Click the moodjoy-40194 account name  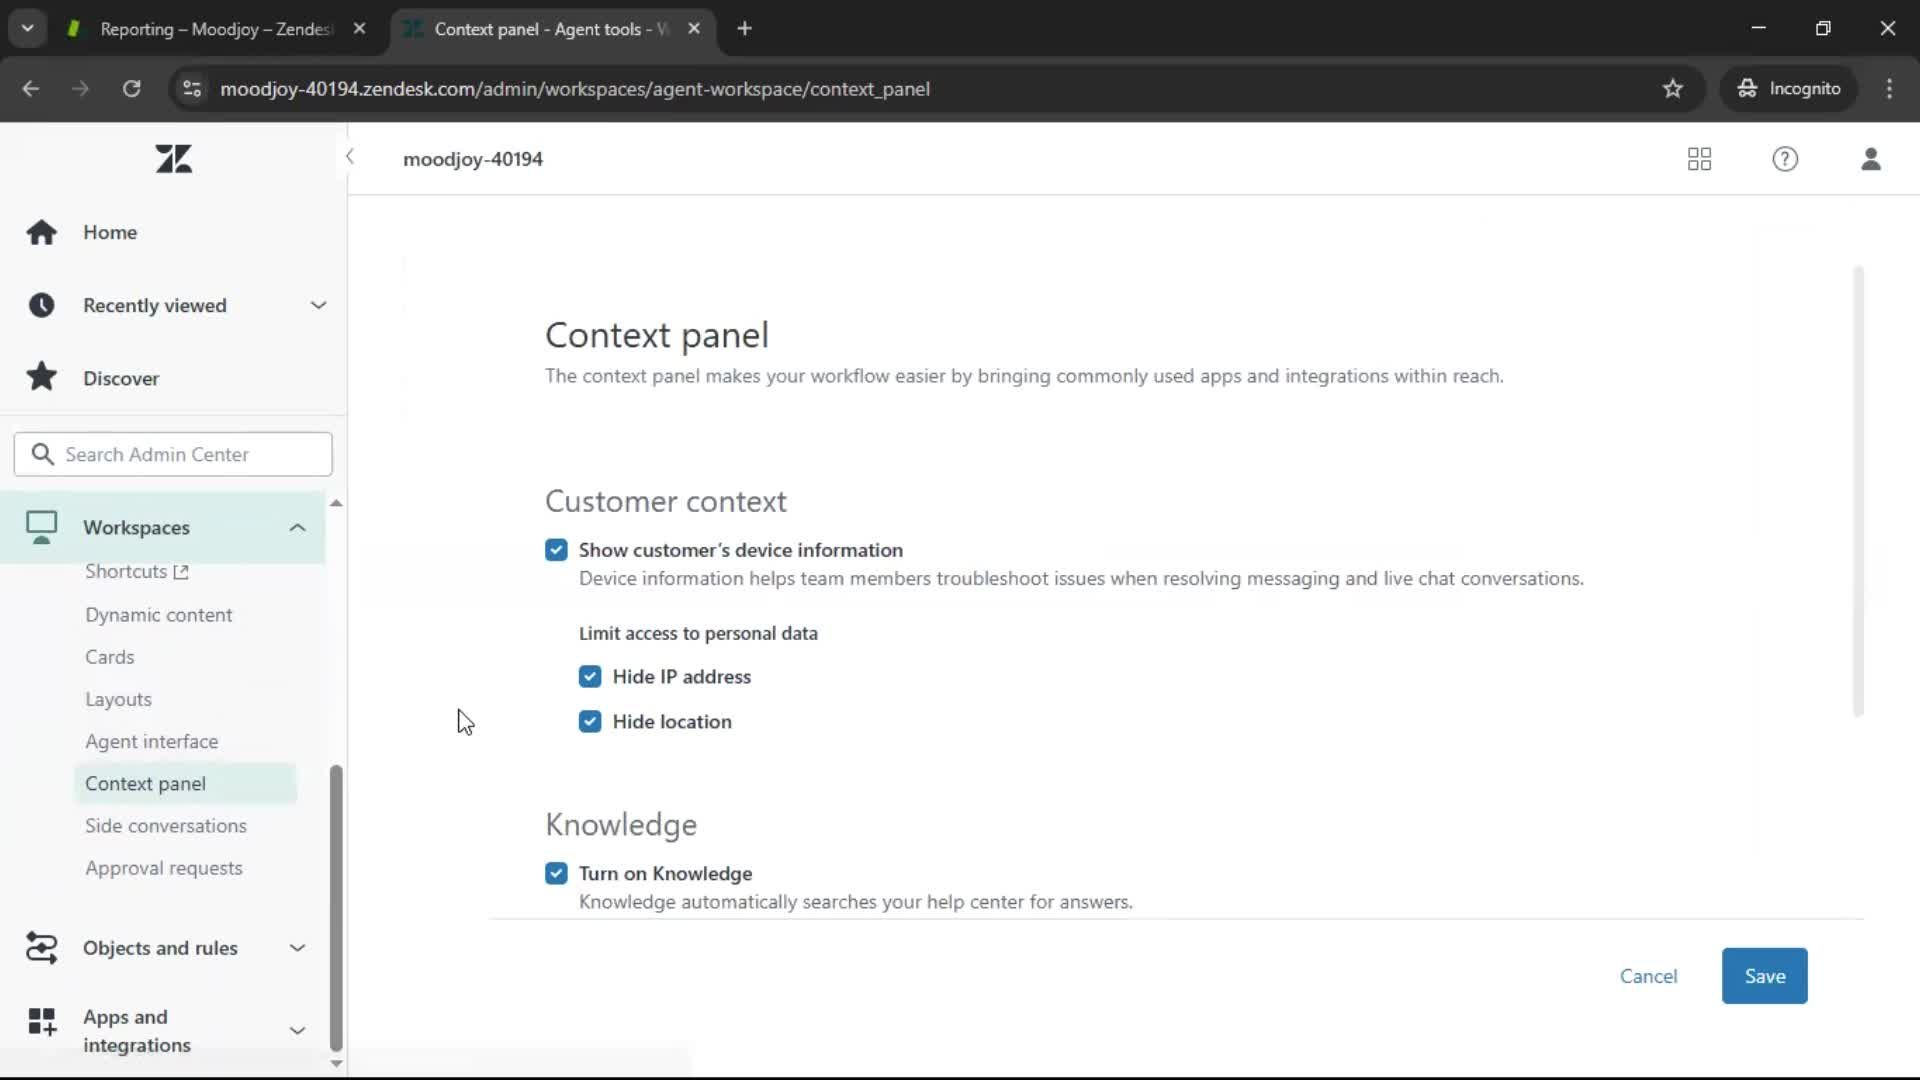pos(473,159)
